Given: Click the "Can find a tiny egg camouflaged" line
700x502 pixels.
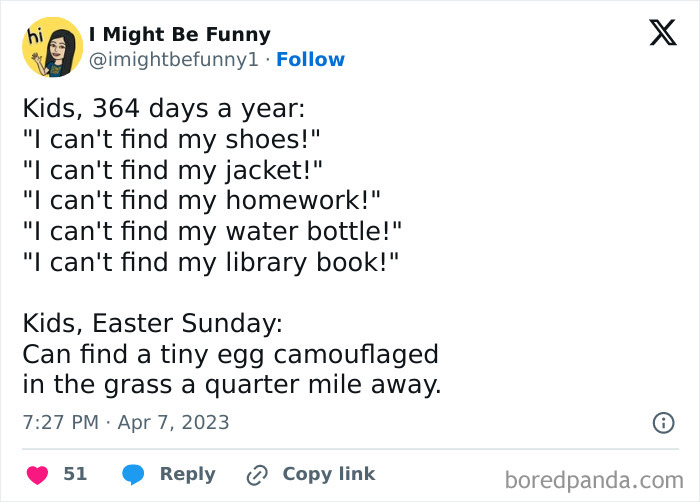Looking at the screenshot, I should [x=230, y=355].
